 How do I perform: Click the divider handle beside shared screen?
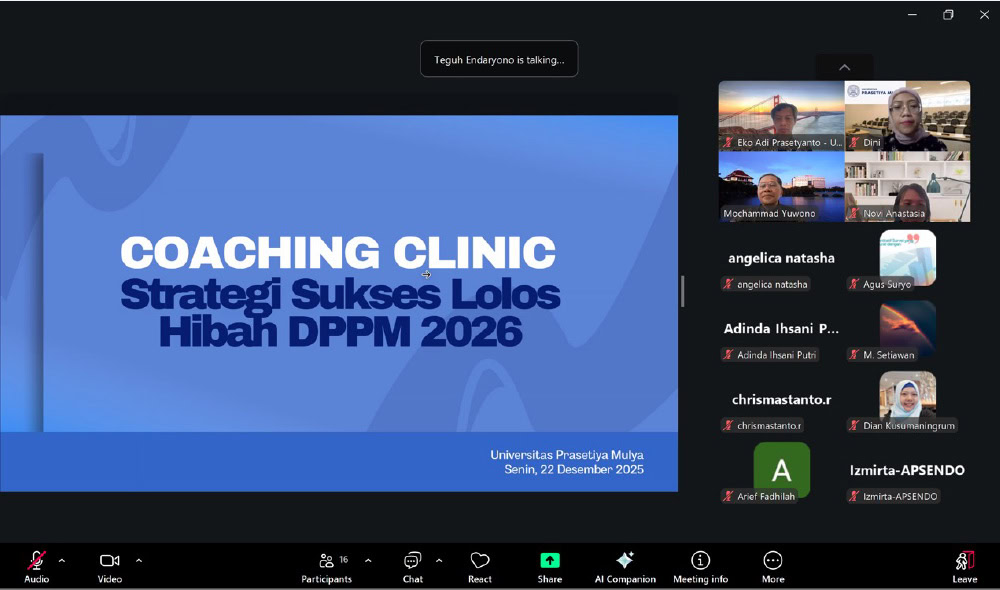tap(683, 291)
